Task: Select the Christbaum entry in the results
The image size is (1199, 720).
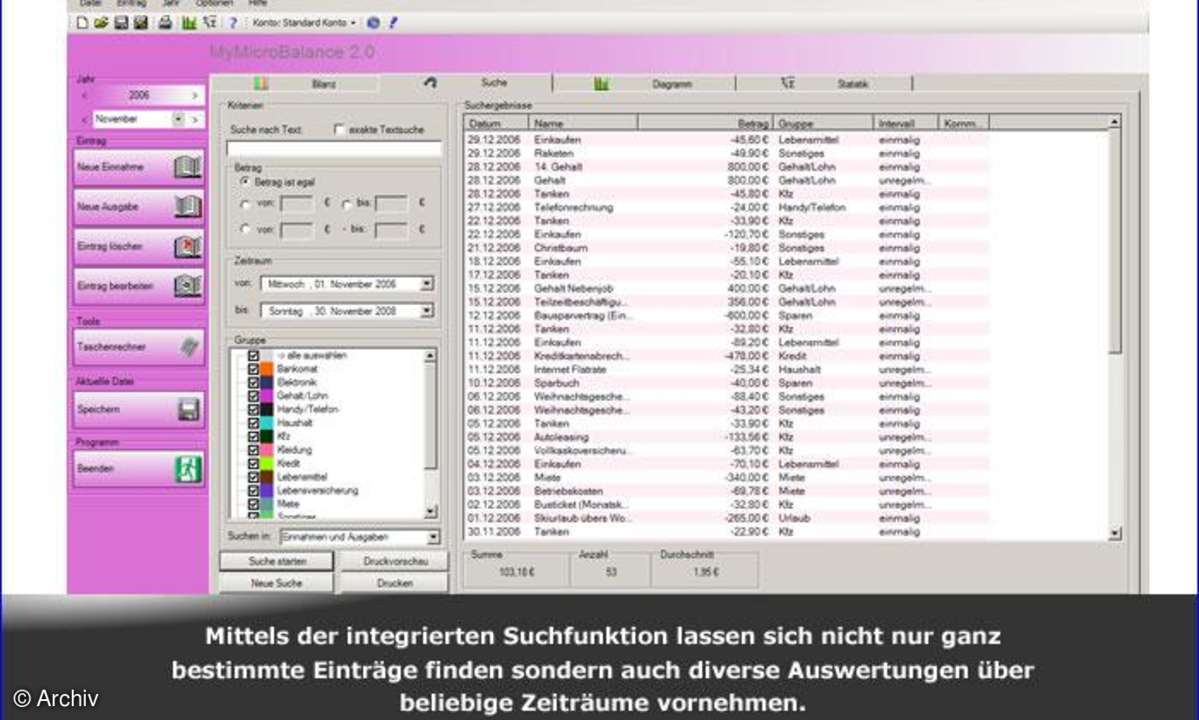Action: [726, 248]
